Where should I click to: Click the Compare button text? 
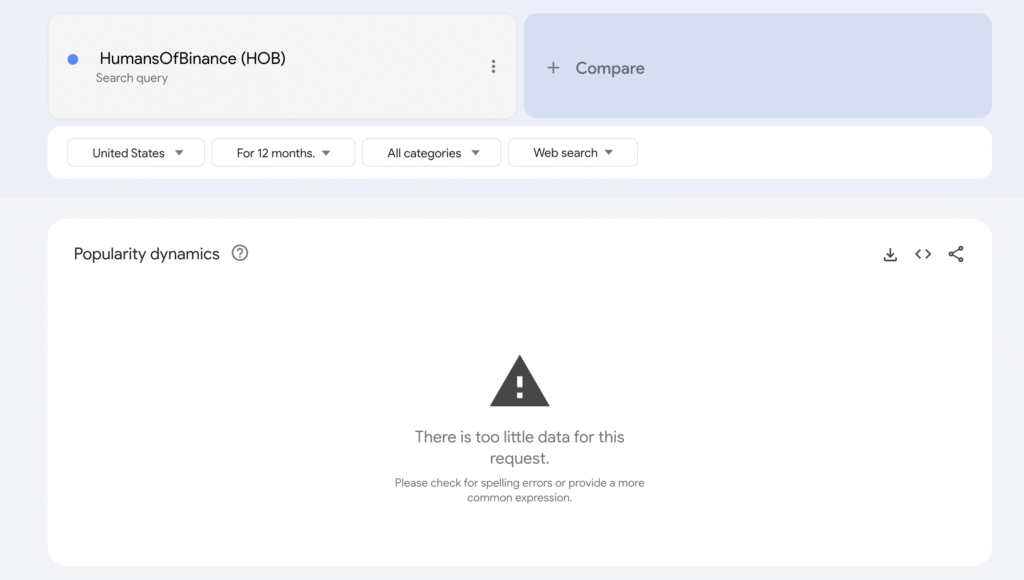pyautogui.click(x=610, y=68)
